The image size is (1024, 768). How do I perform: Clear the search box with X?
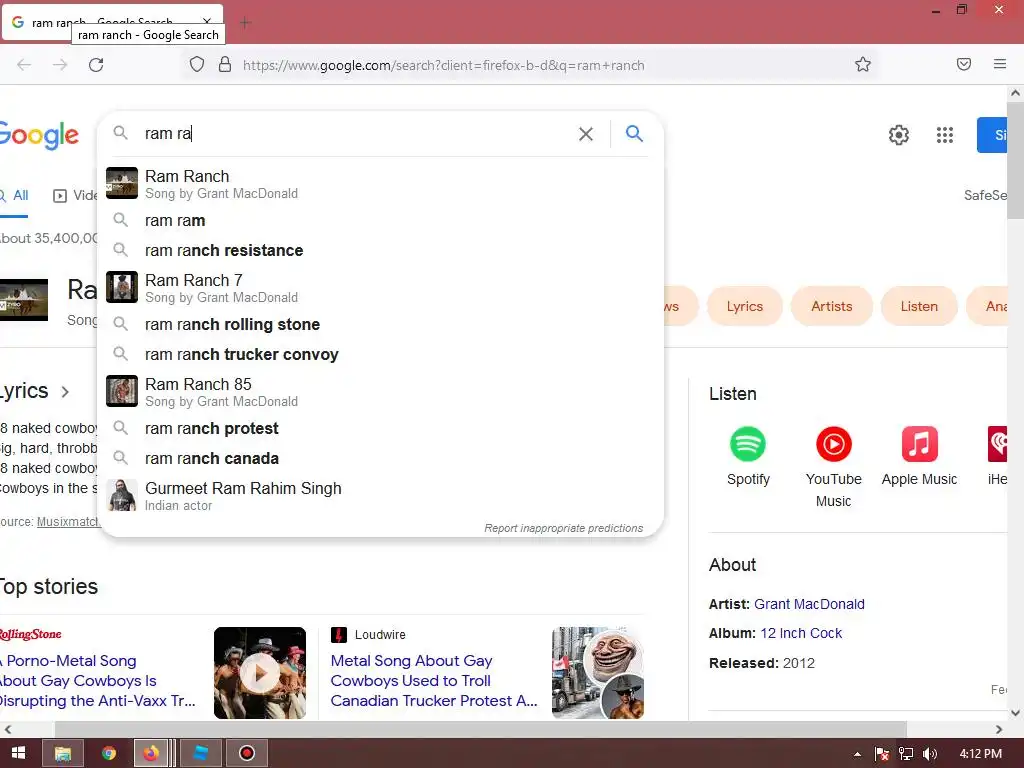tap(586, 134)
